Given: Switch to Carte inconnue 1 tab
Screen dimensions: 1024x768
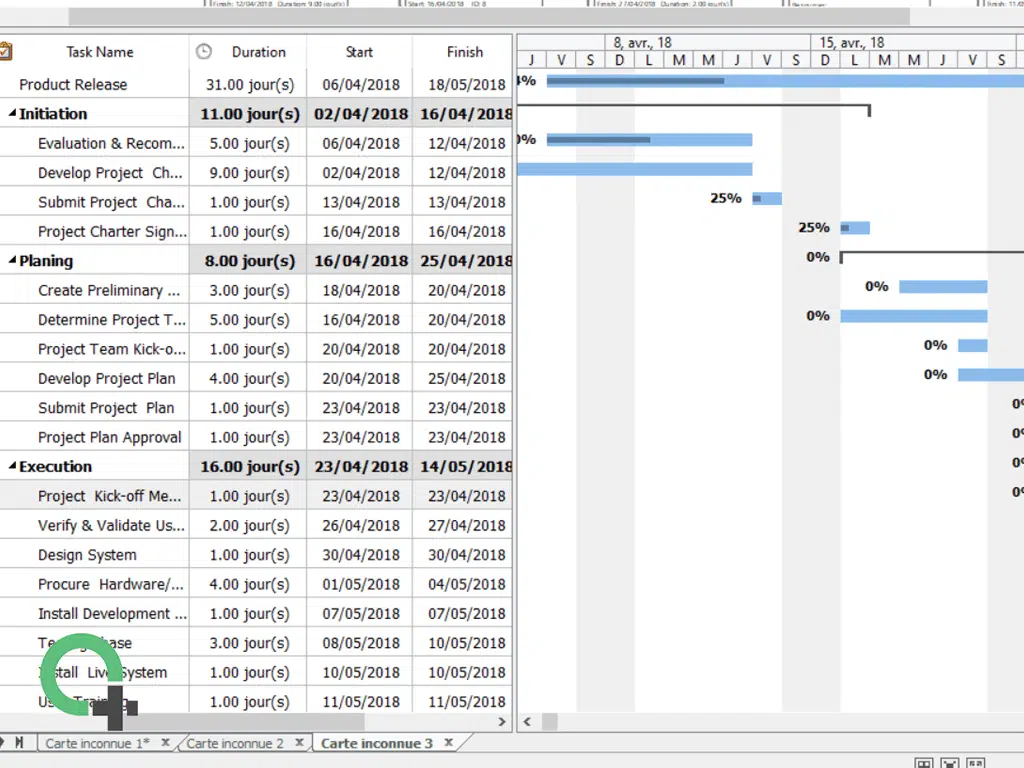Looking at the screenshot, I should coord(97,744).
